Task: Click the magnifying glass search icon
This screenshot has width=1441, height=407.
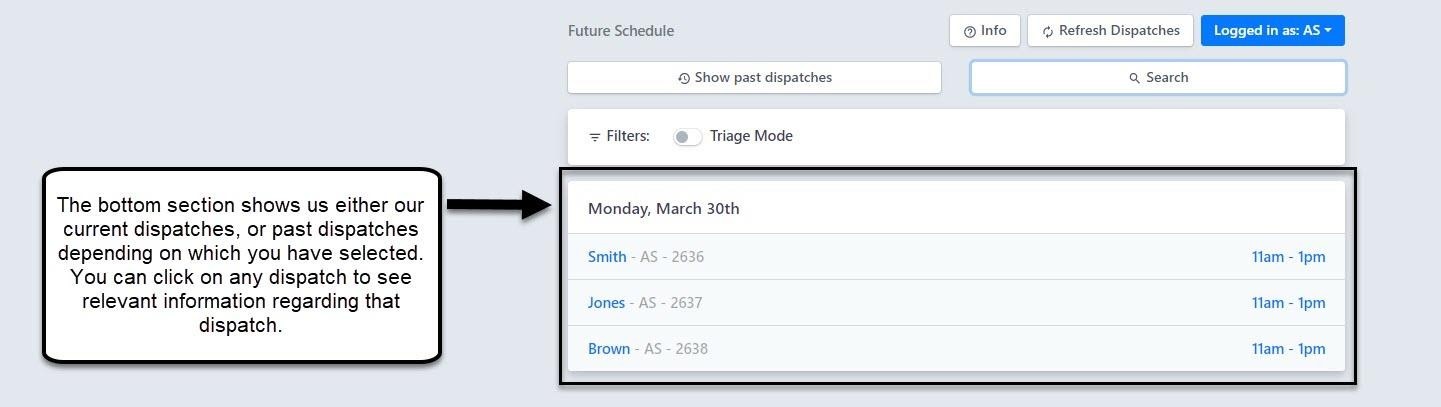Action: [x=1135, y=78]
